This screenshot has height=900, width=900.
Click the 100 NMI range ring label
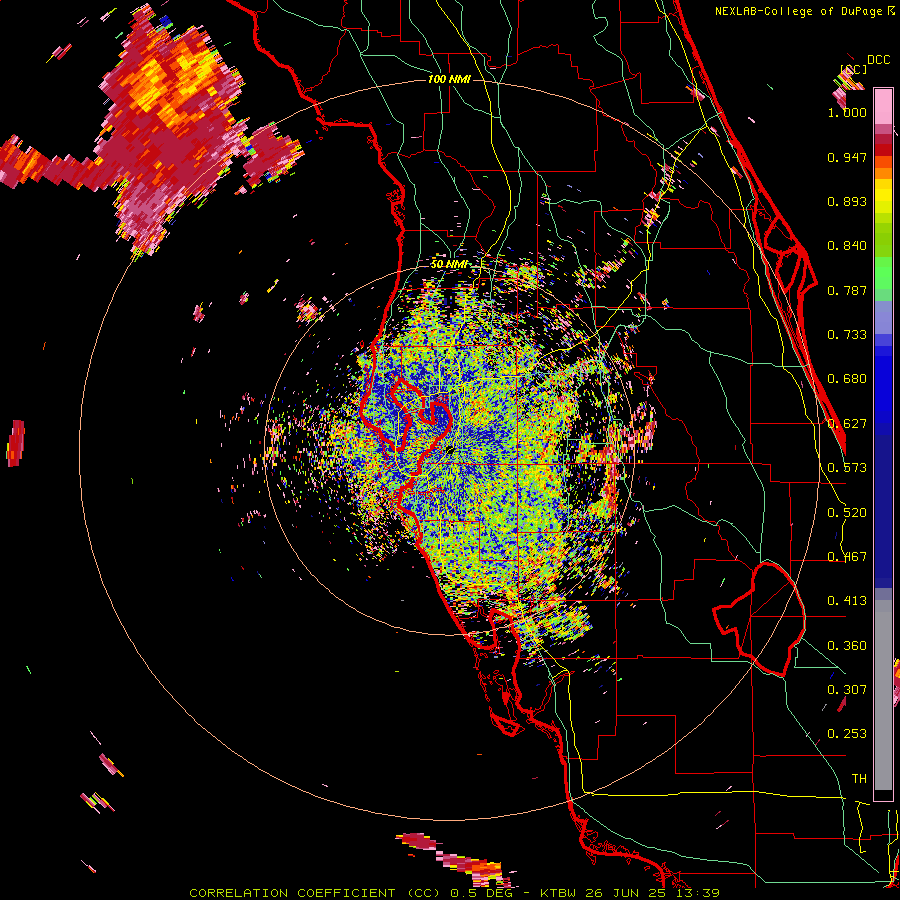coord(449,79)
